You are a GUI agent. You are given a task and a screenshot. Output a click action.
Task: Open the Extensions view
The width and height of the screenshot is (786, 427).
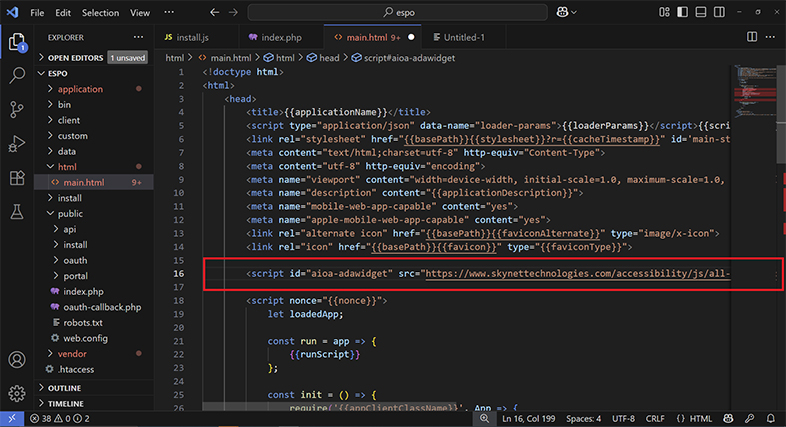17,178
